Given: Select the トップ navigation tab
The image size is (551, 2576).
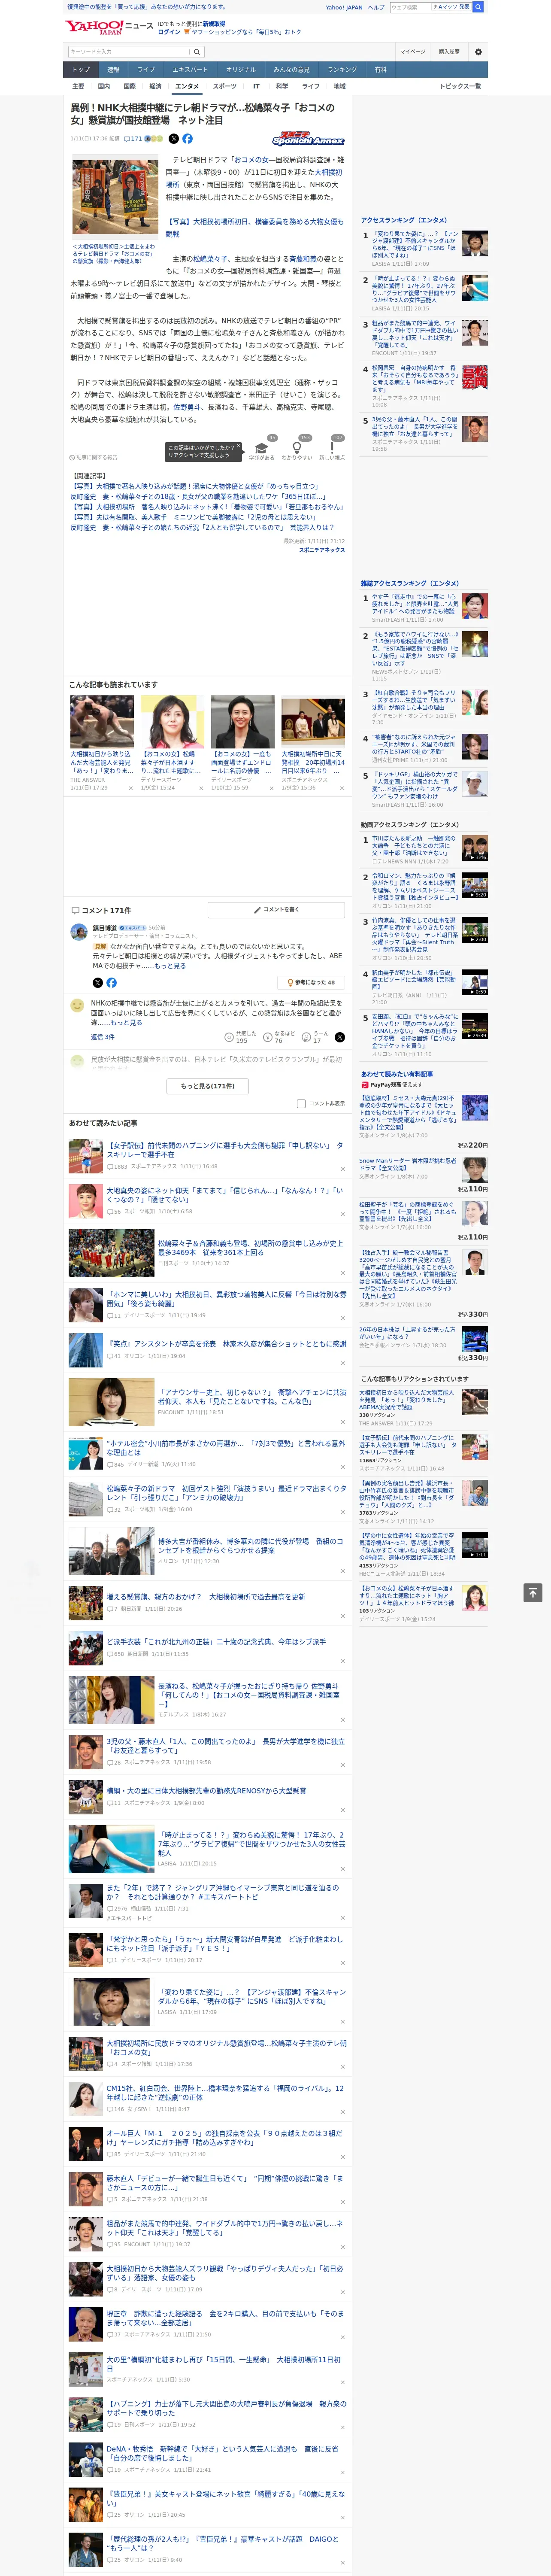Looking at the screenshot, I should (81, 70).
